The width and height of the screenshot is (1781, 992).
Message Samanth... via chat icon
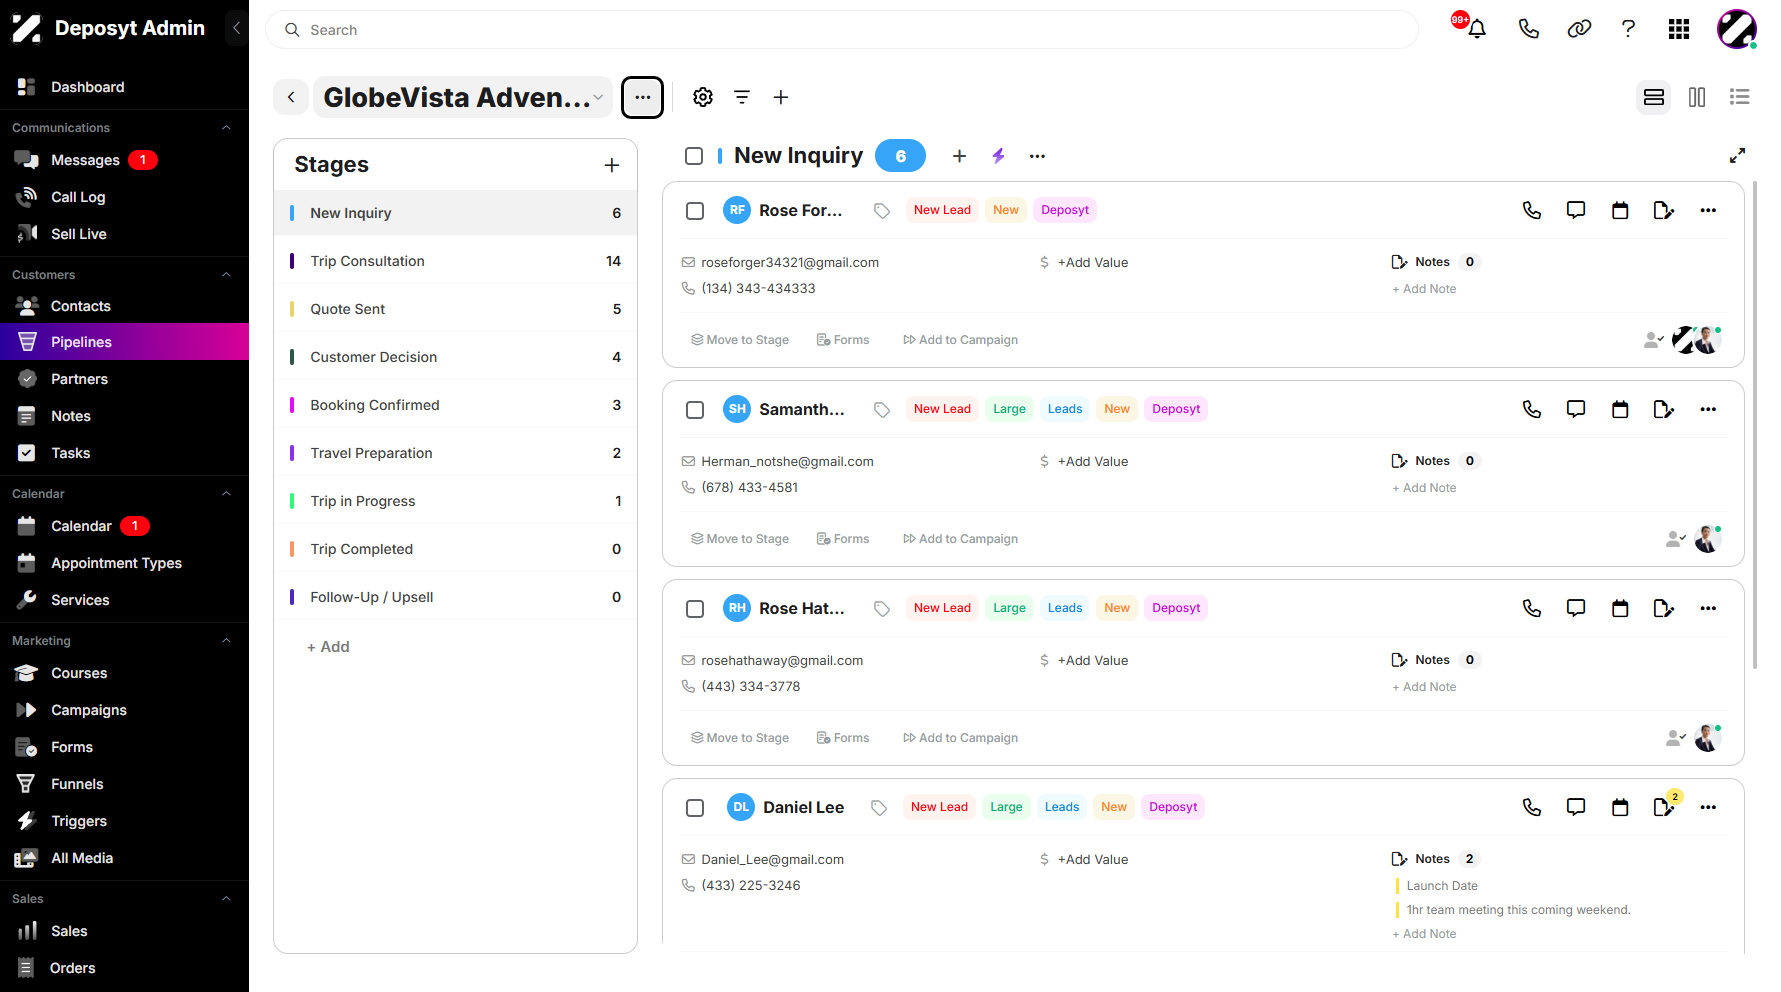1576,409
